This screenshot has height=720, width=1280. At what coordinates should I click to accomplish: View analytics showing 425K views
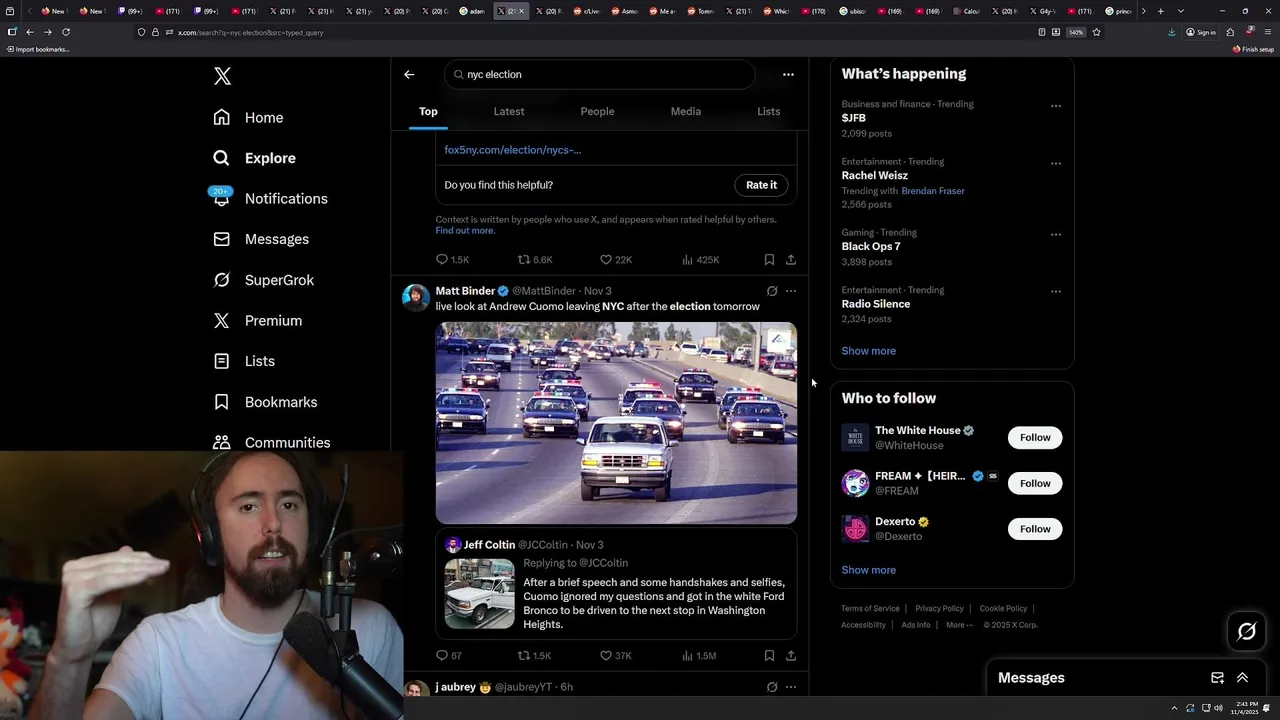[x=700, y=260]
